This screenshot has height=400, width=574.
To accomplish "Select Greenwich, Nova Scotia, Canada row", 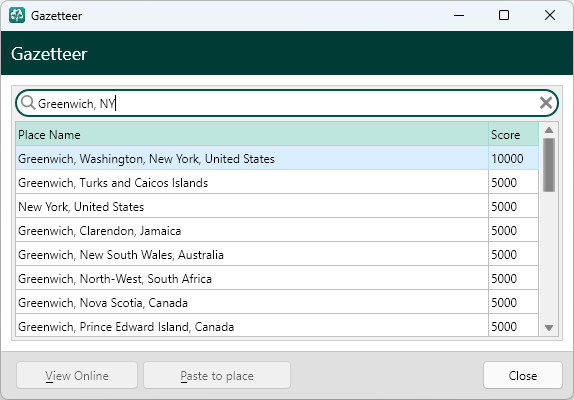I will point(277,302).
